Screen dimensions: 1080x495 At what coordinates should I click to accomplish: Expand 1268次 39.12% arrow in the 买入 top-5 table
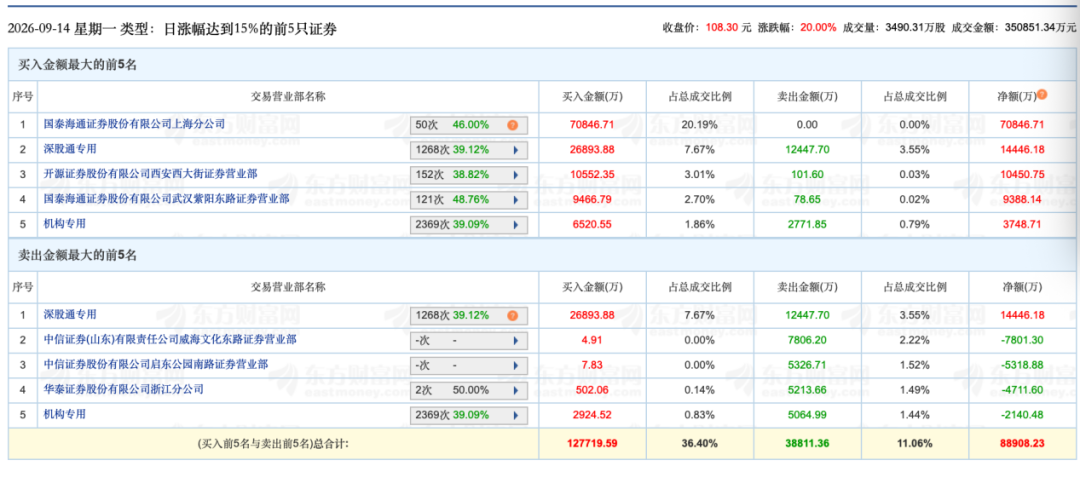(515, 150)
